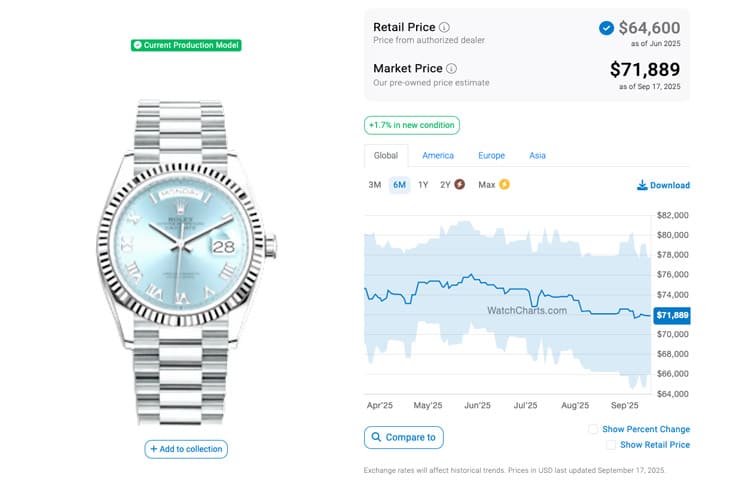Switch chart to 1Y range
The image size is (730, 483).
[423, 185]
